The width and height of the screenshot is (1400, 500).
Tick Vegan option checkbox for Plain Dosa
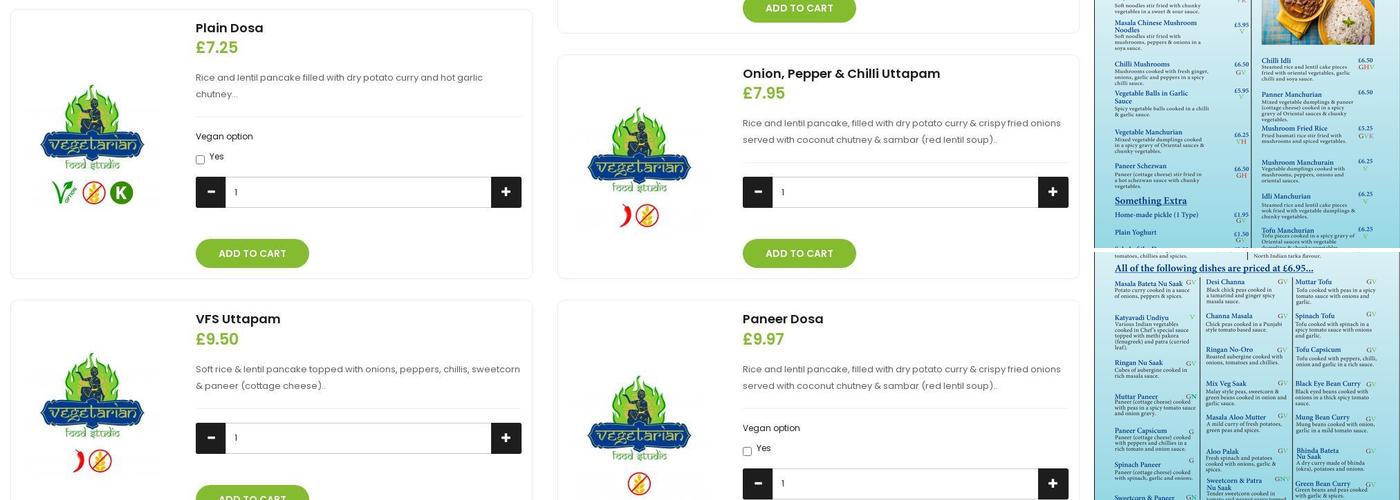[200, 160]
